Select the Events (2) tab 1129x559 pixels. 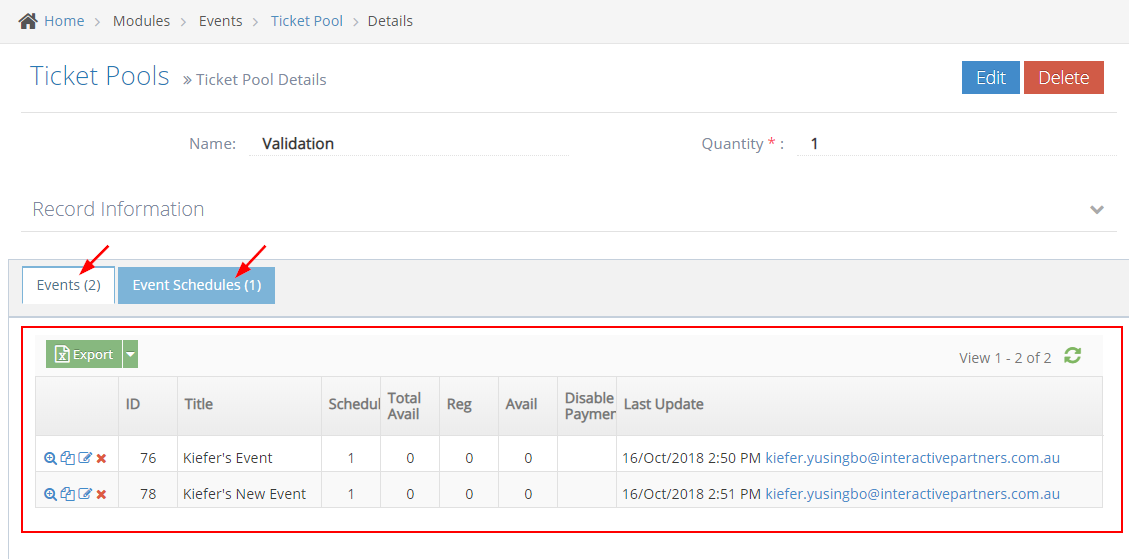click(68, 285)
